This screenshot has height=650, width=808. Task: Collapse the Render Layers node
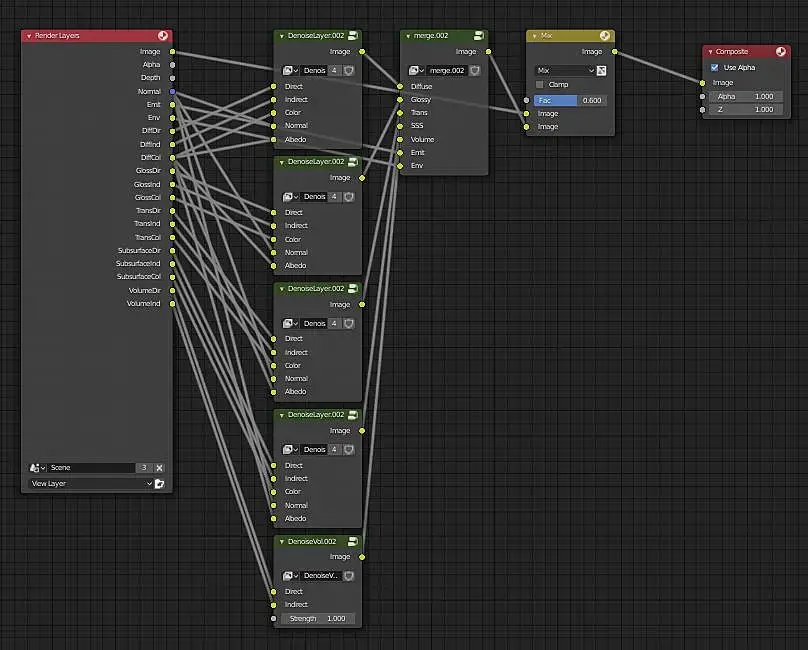29,36
